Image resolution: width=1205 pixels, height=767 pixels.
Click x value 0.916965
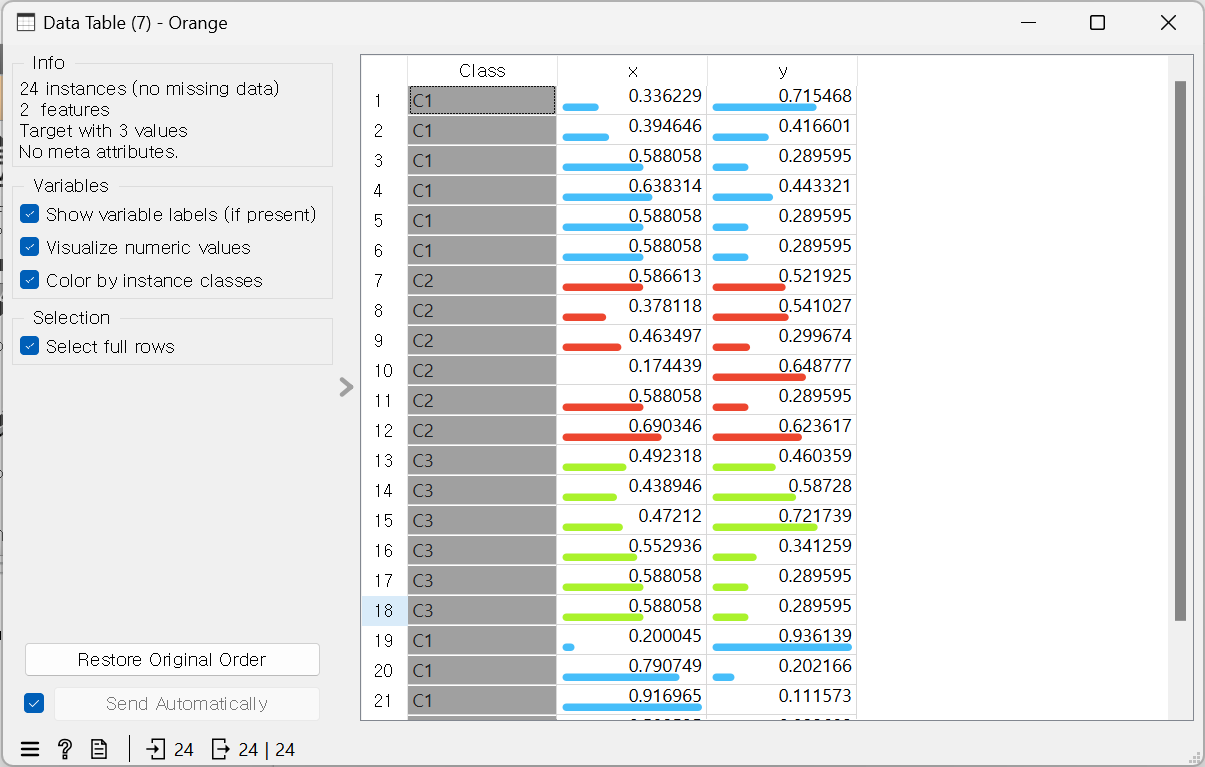pyautogui.click(x=665, y=696)
